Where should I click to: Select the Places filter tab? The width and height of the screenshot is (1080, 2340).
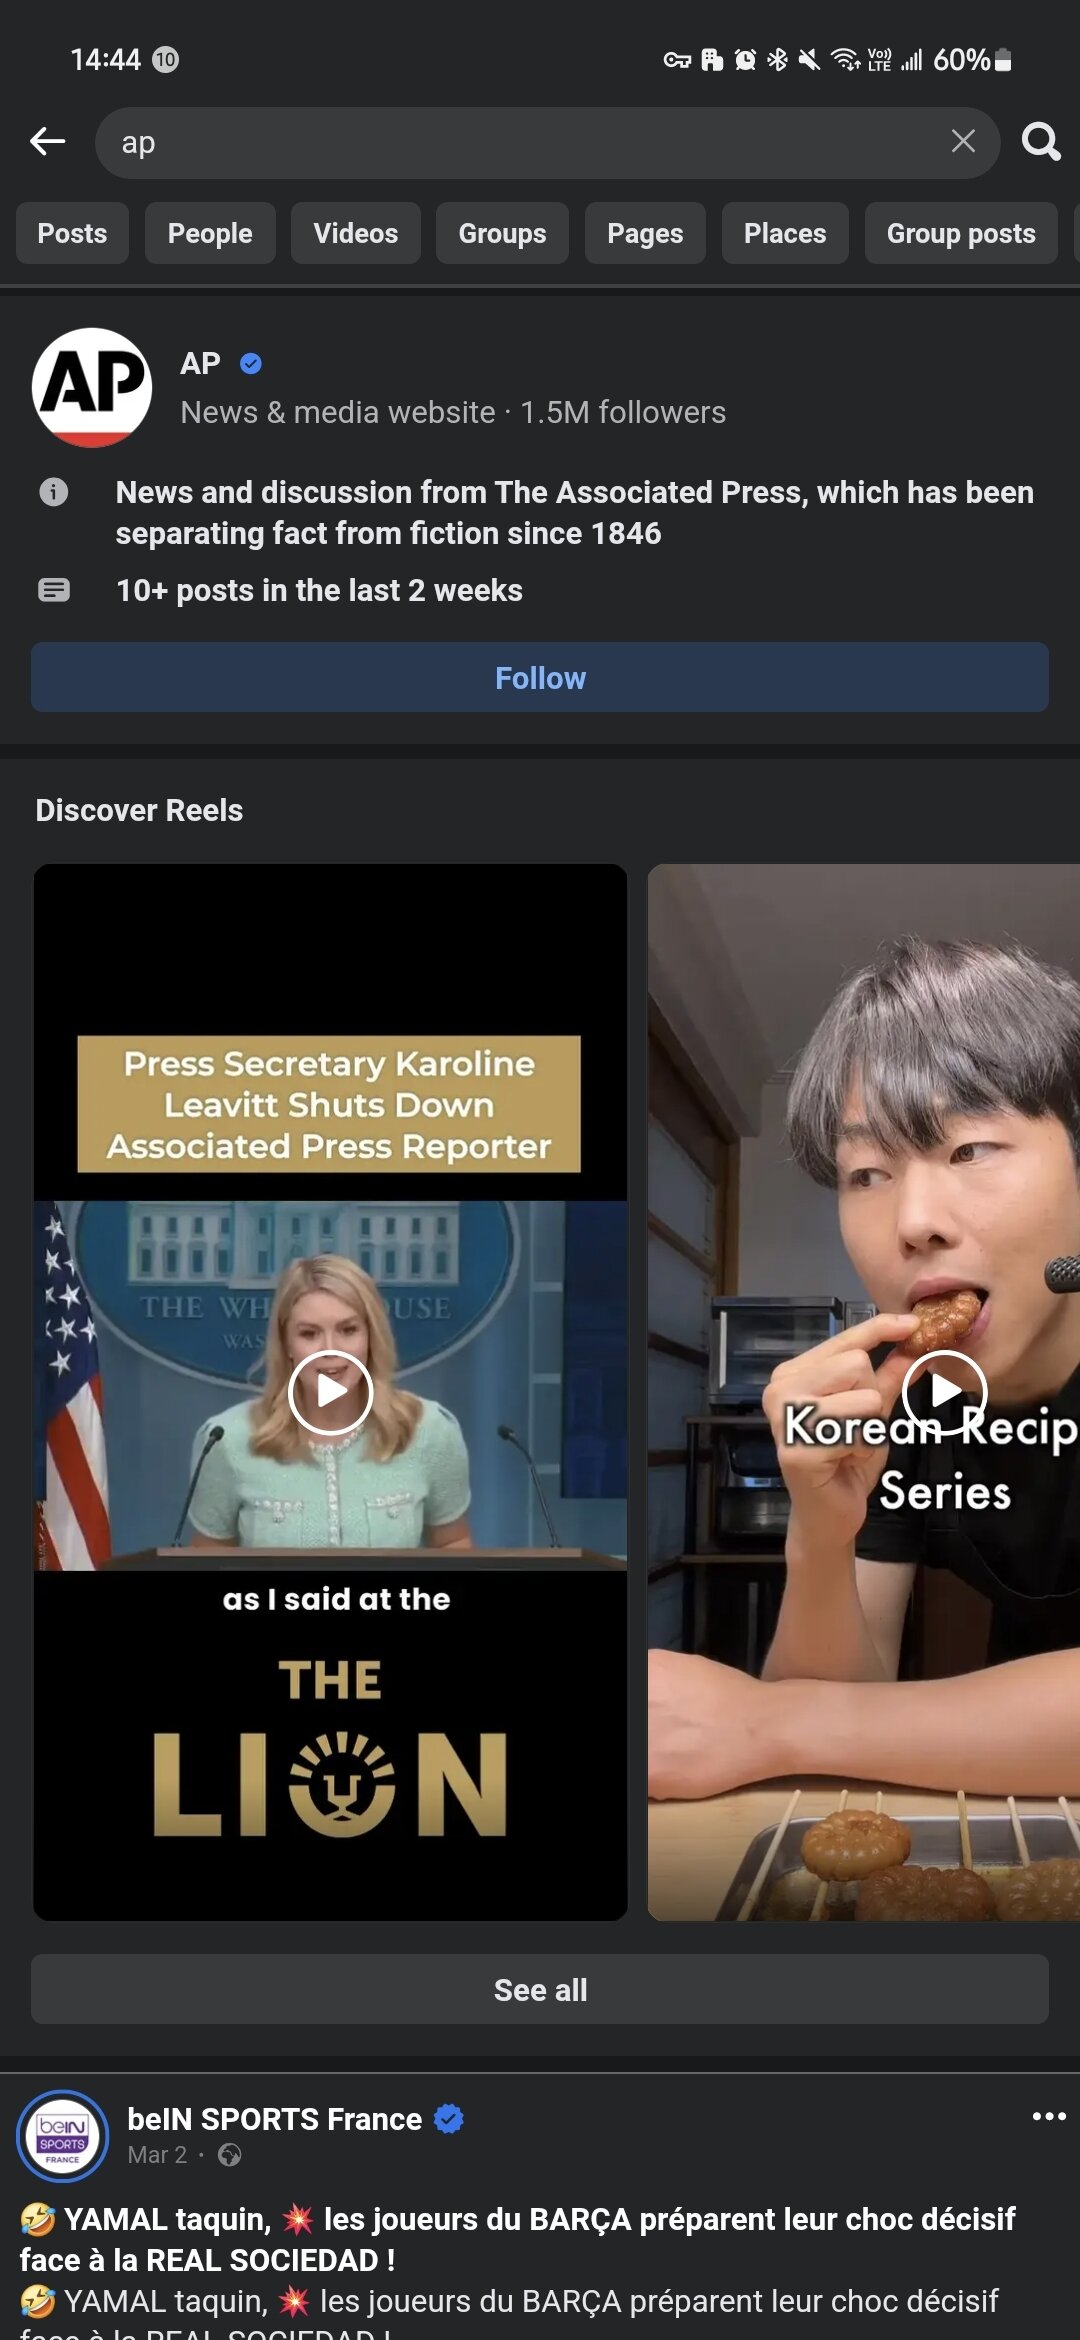click(x=785, y=233)
